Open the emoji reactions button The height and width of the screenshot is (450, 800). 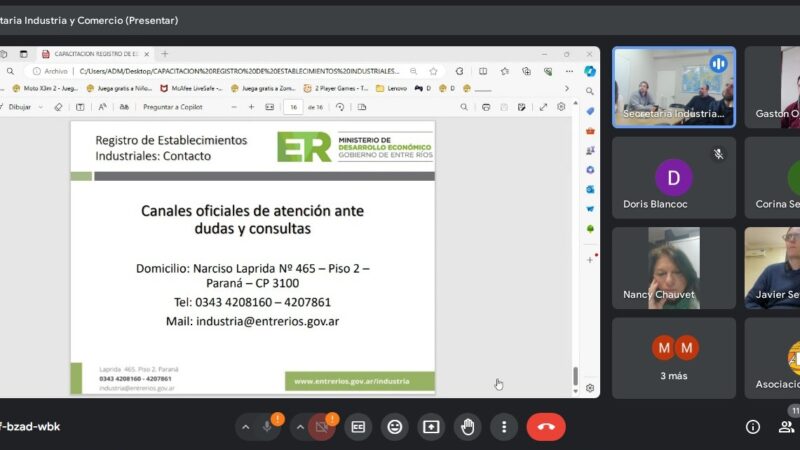point(394,427)
